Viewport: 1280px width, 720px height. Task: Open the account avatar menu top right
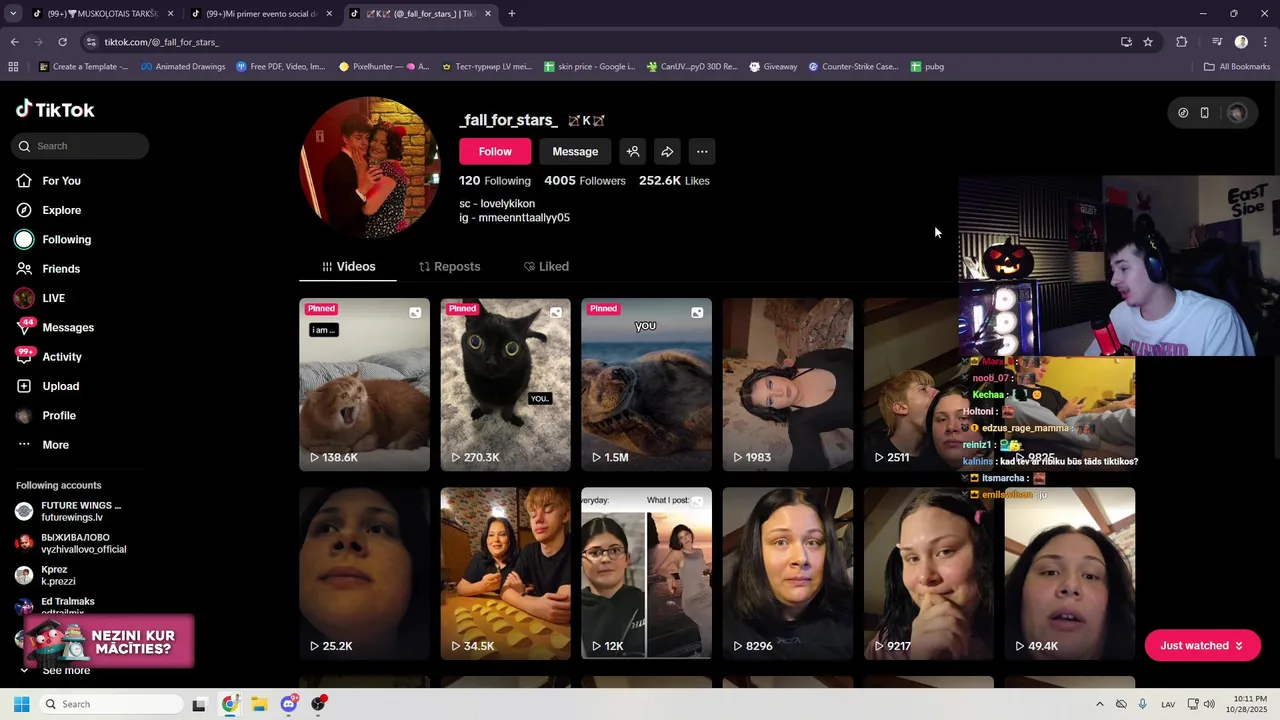(1237, 113)
